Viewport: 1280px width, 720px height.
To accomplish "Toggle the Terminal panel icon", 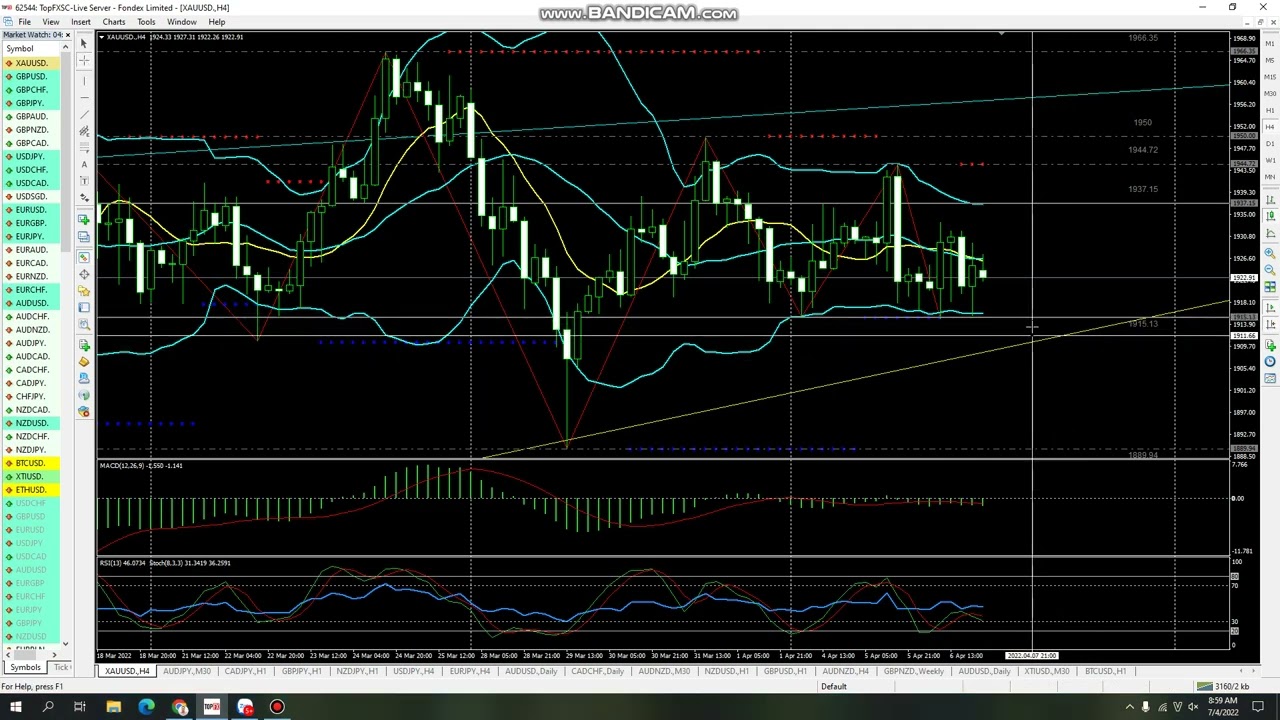I will [x=84, y=307].
